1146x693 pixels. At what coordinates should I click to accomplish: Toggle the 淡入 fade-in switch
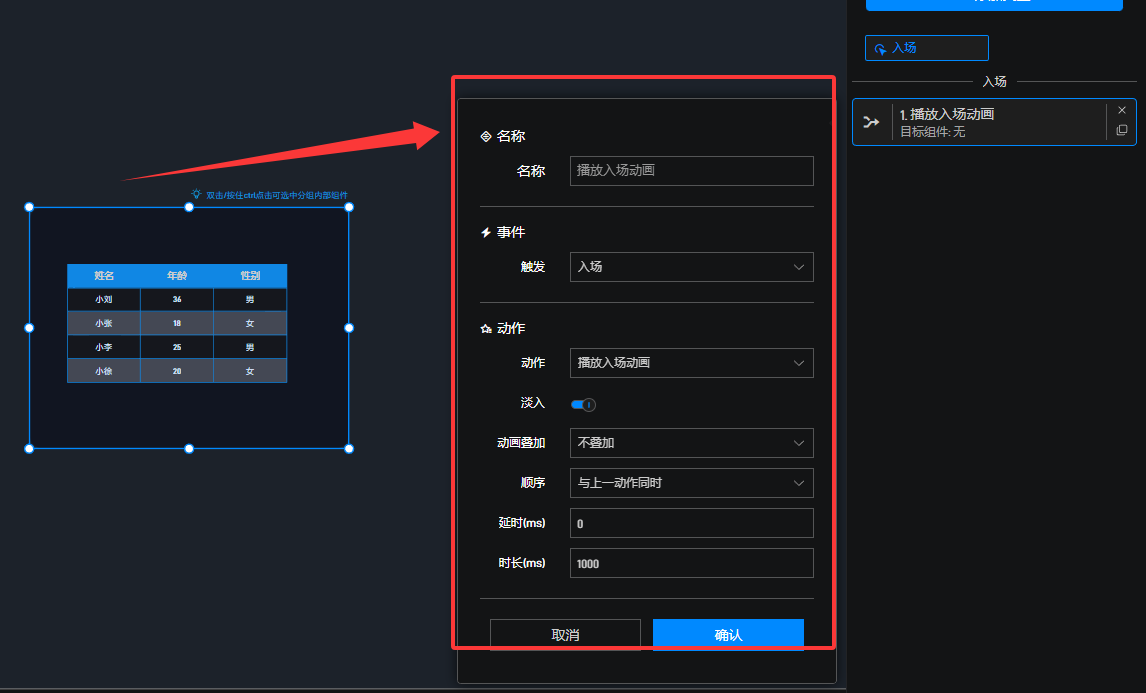click(x=583, y=404)
